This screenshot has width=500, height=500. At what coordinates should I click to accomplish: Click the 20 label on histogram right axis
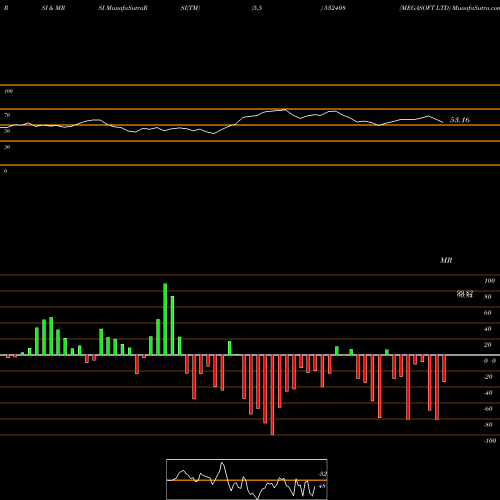click(x=488, y=345)
